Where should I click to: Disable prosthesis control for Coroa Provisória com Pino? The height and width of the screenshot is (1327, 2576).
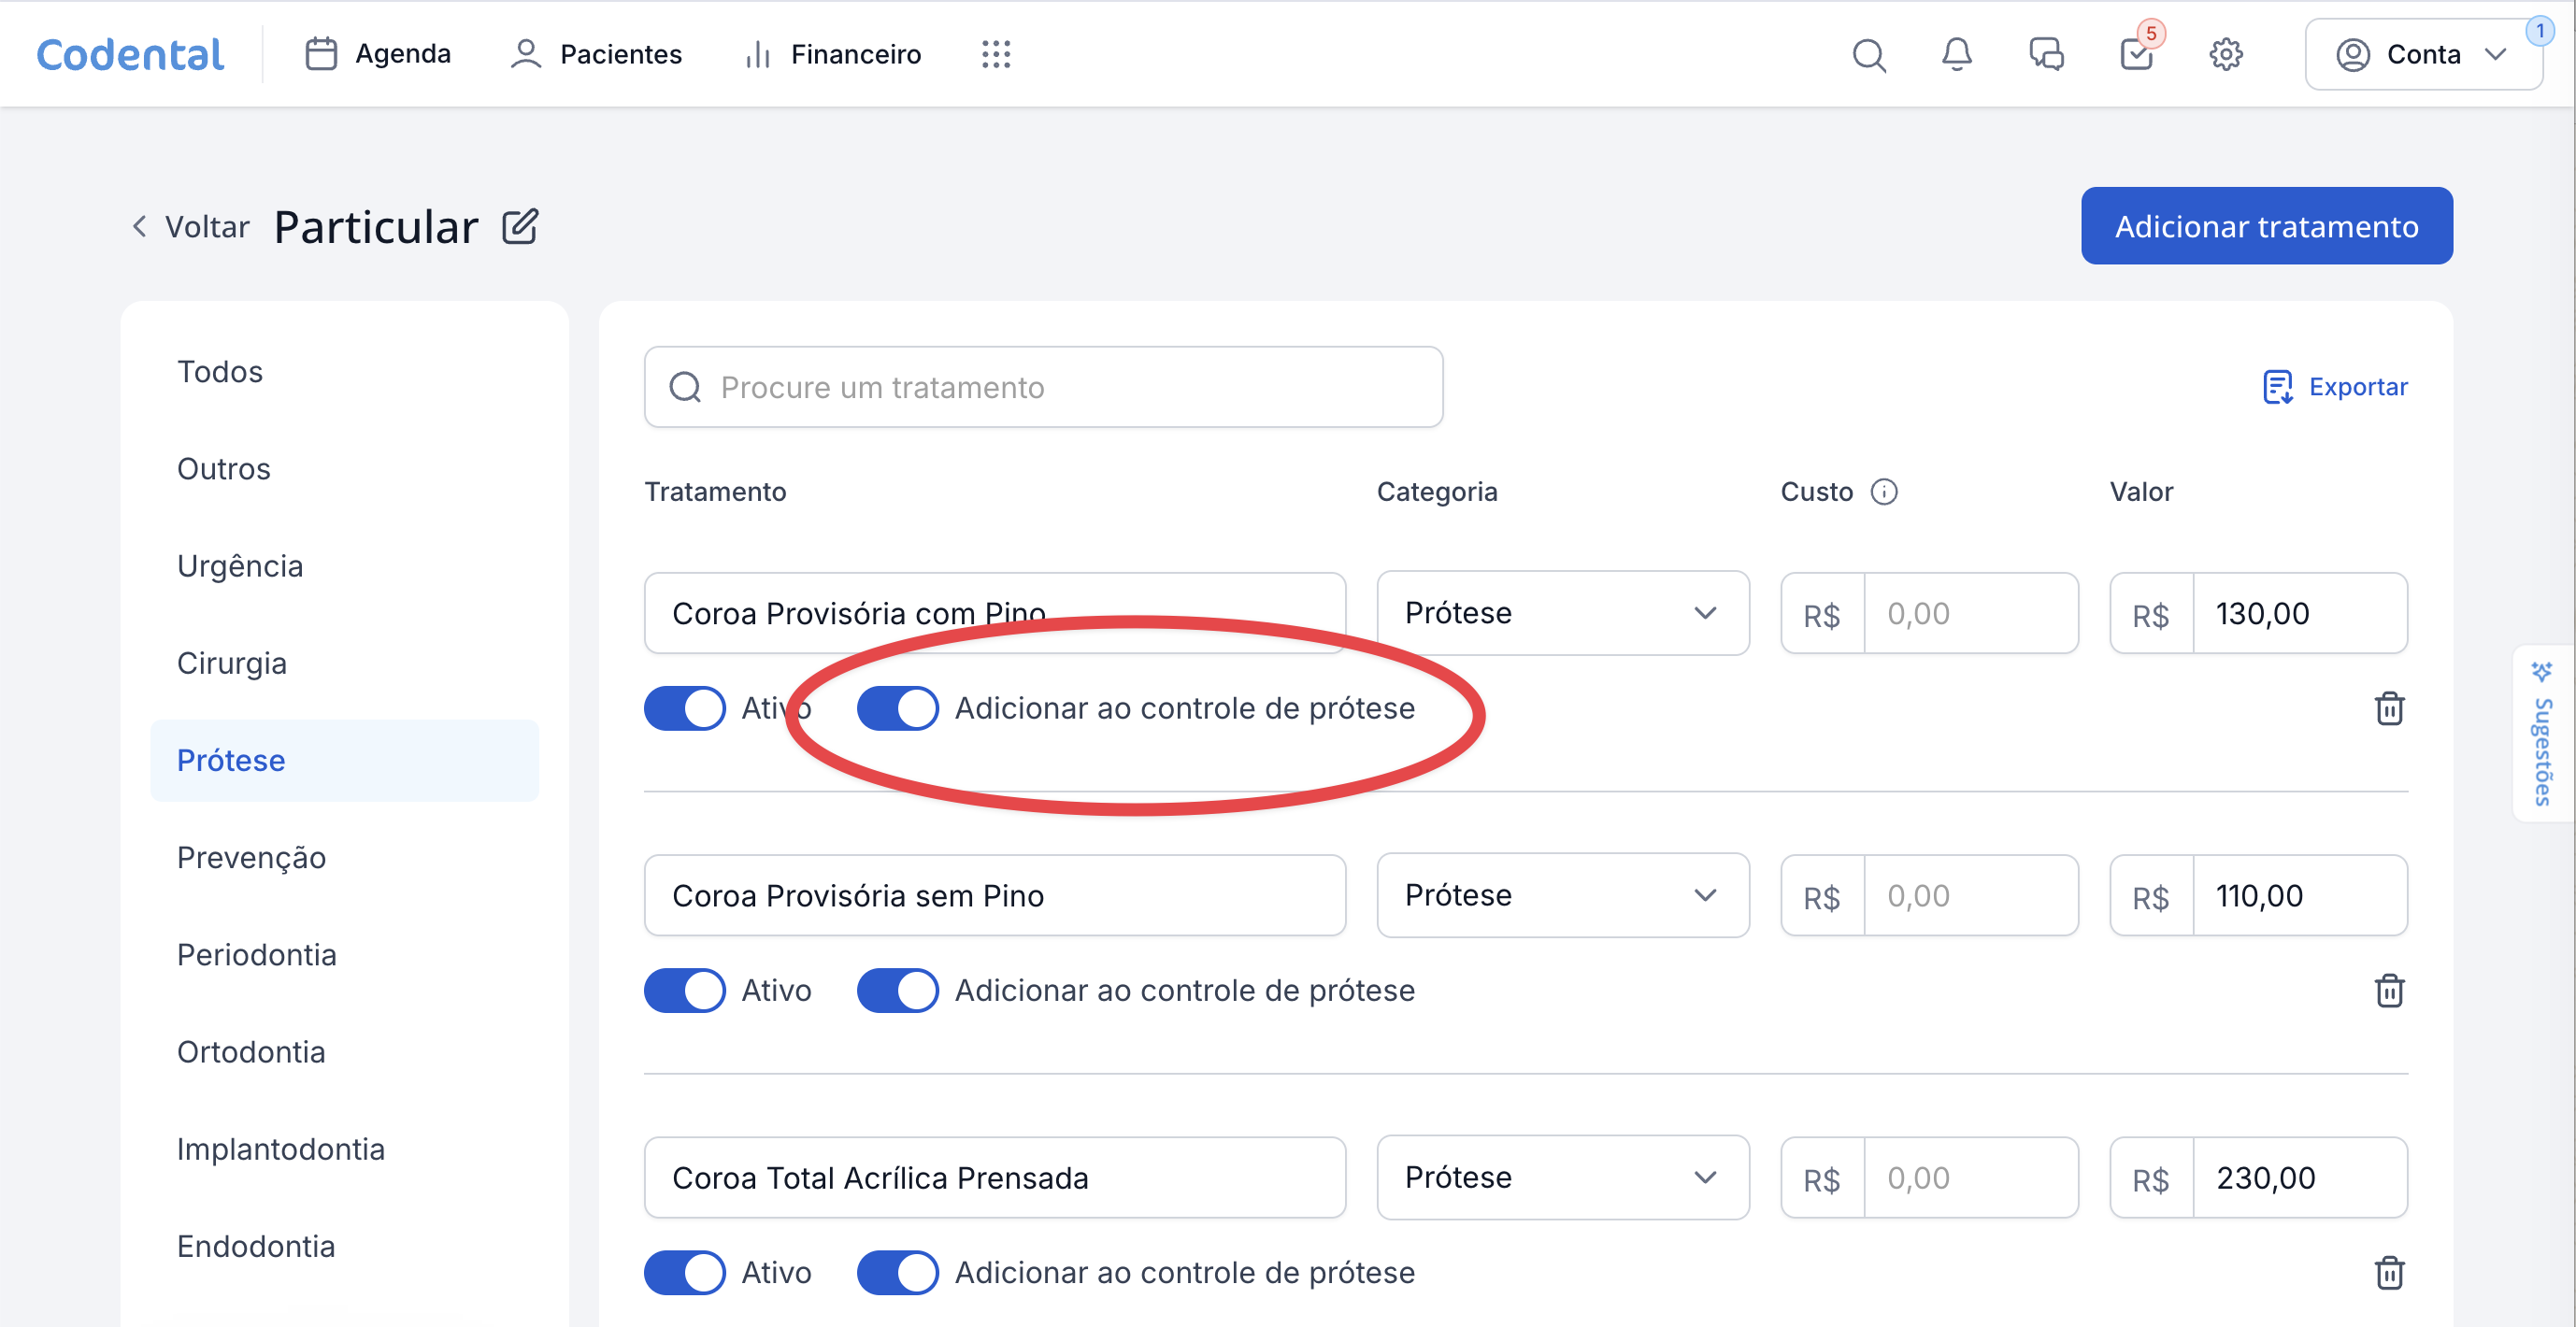898,709
